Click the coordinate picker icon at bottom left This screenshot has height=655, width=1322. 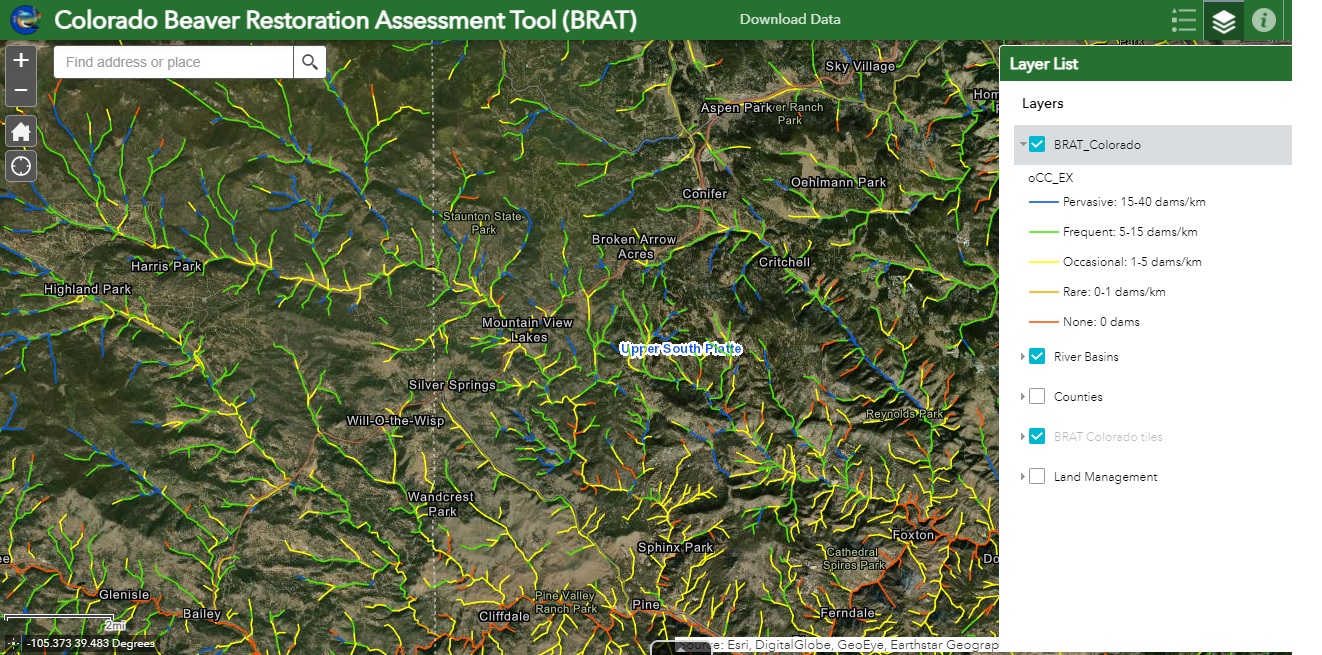(11, 643)
